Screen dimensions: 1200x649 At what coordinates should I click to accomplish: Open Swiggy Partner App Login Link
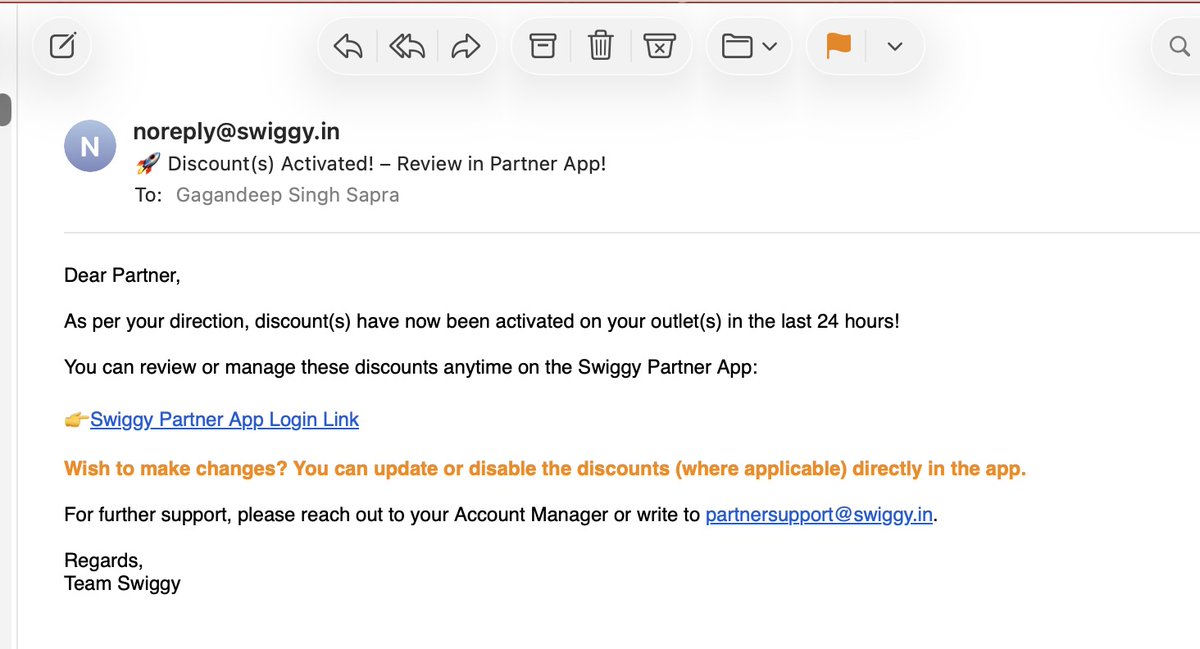click(224, 420)
